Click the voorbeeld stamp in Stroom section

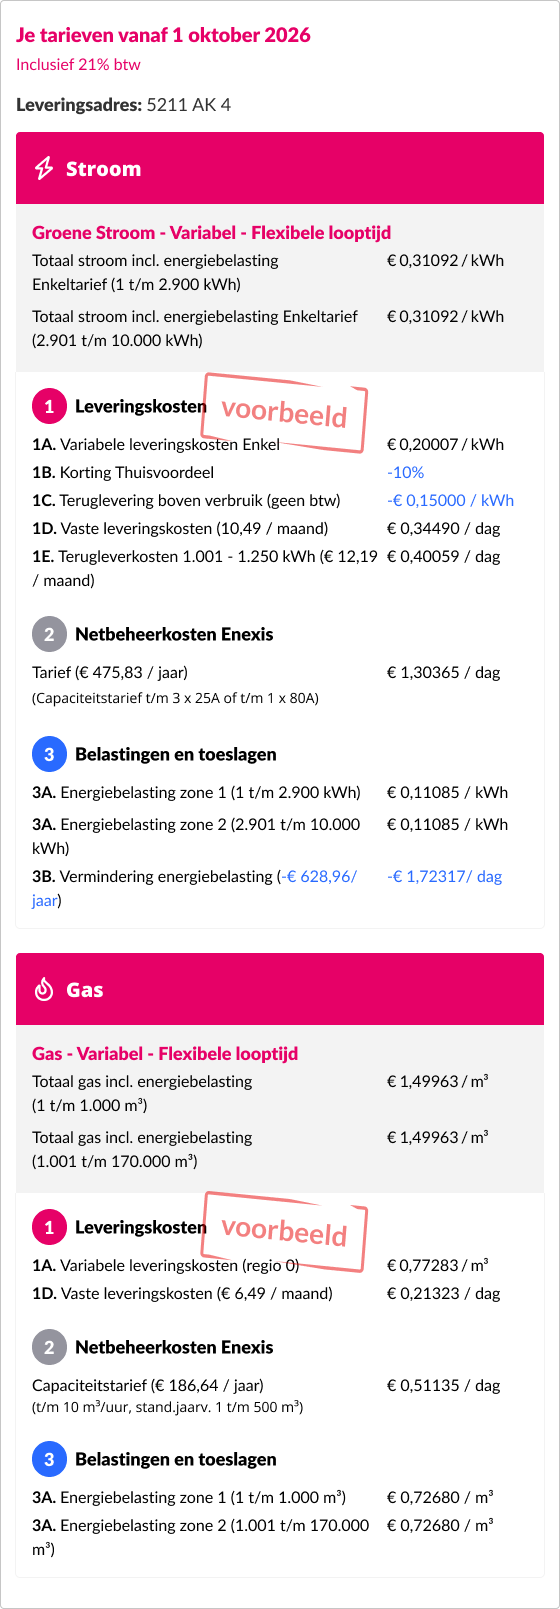point(285,412)
